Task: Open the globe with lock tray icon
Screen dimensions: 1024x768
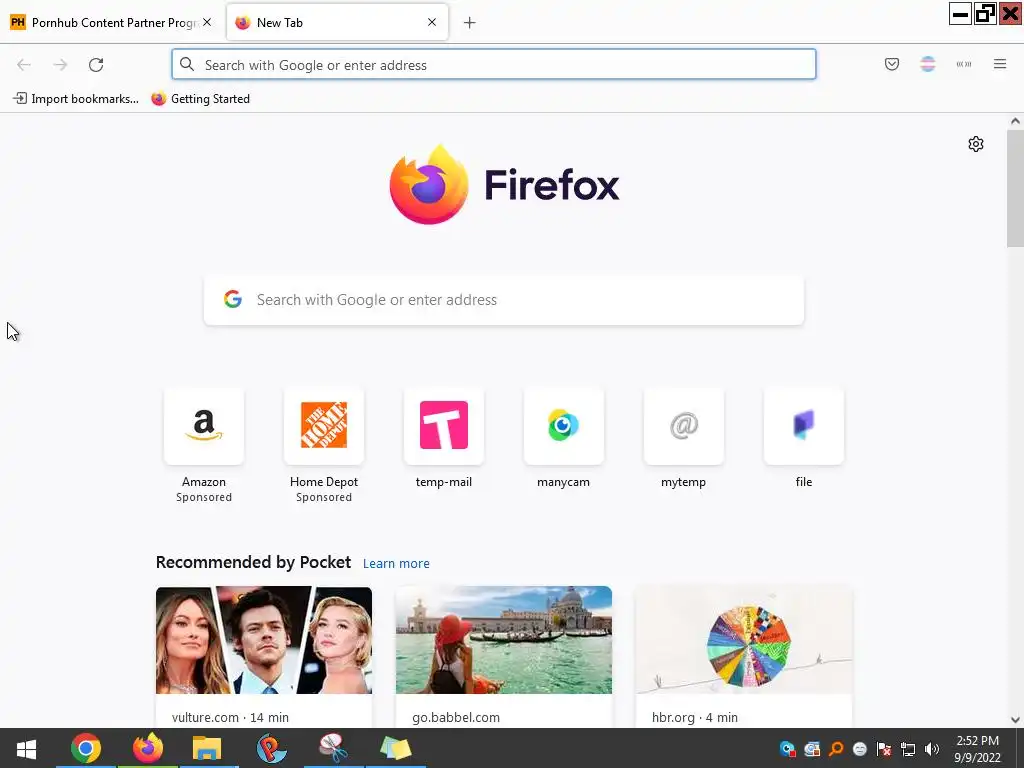Action: point(812,749)
